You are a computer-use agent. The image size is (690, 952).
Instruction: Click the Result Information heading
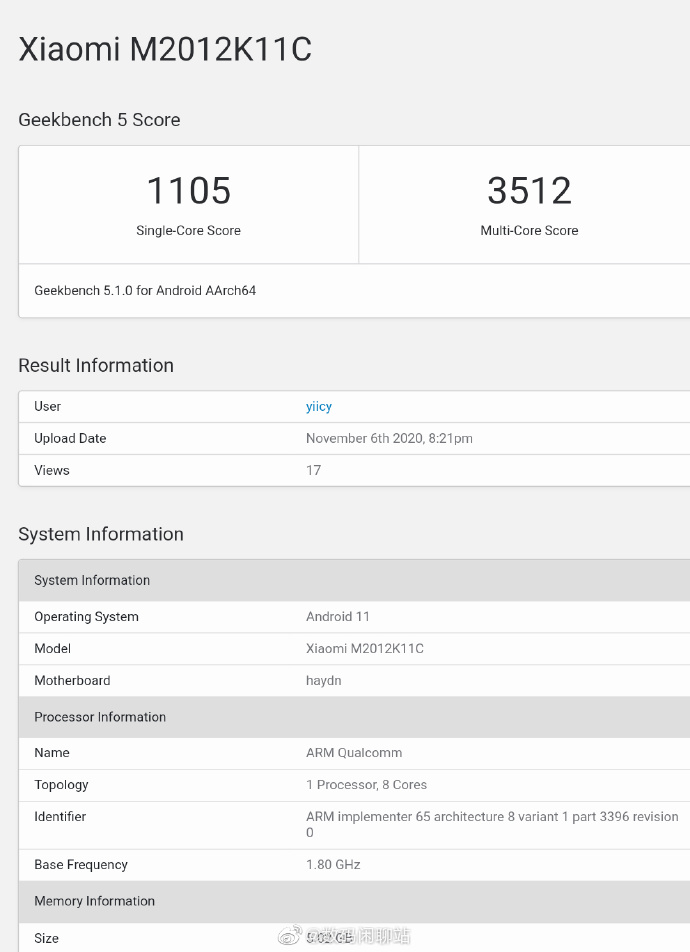[96, 365]
